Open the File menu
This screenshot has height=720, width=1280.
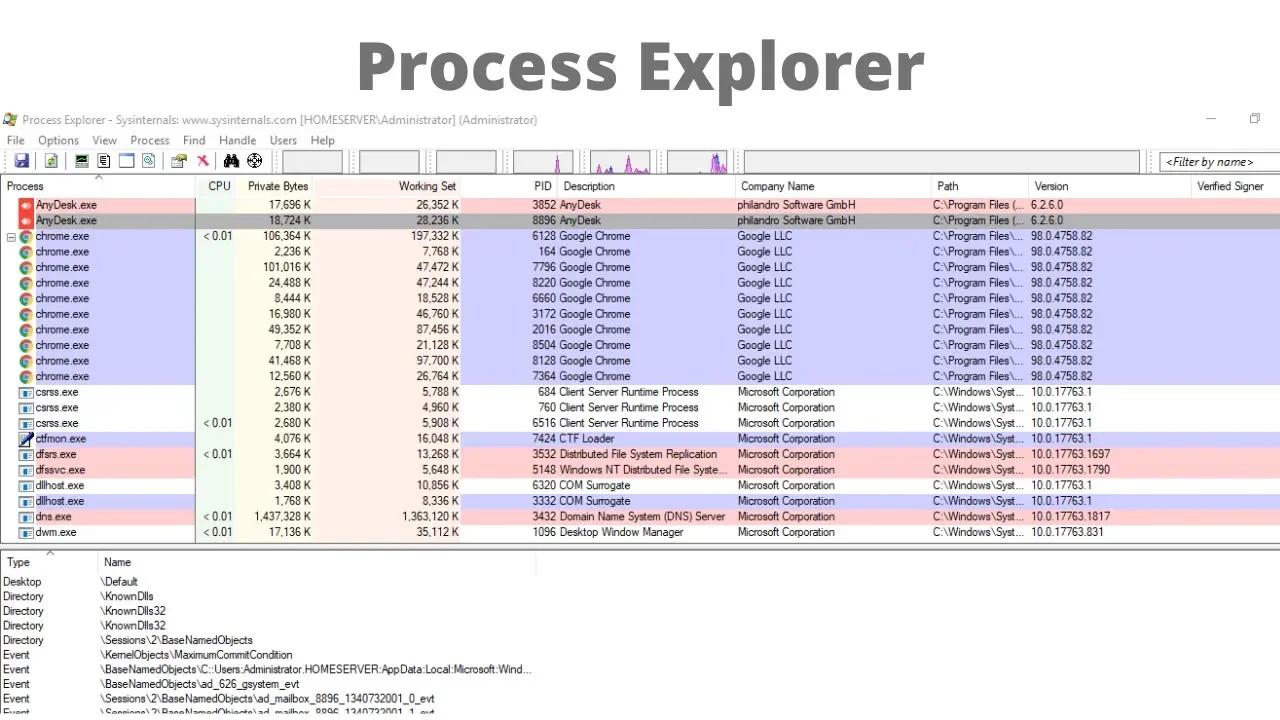click(x=16, y=140)
